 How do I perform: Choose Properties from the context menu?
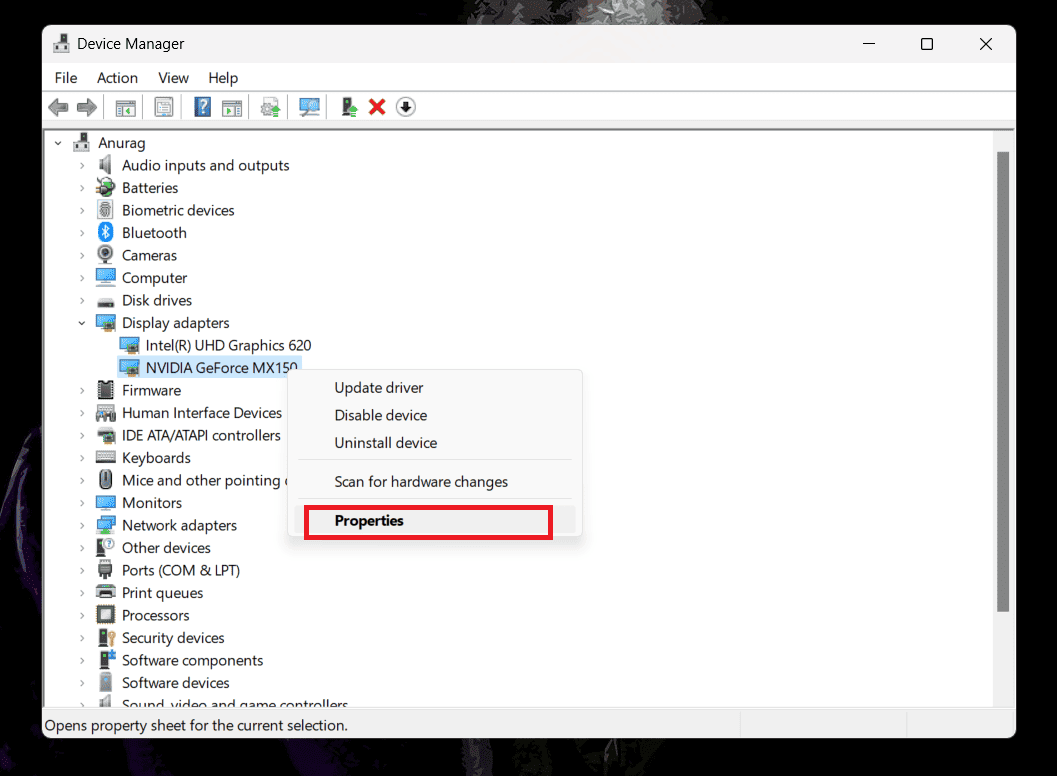435,520
